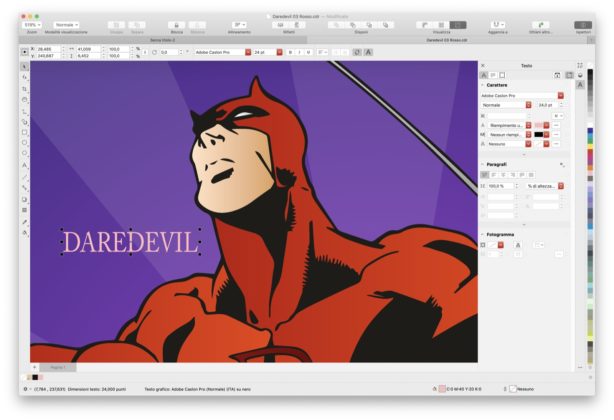This screenshot has height=420, width=614.
Task: Toggle the first paragraph alignment button (none)
Action: (485, 175)
